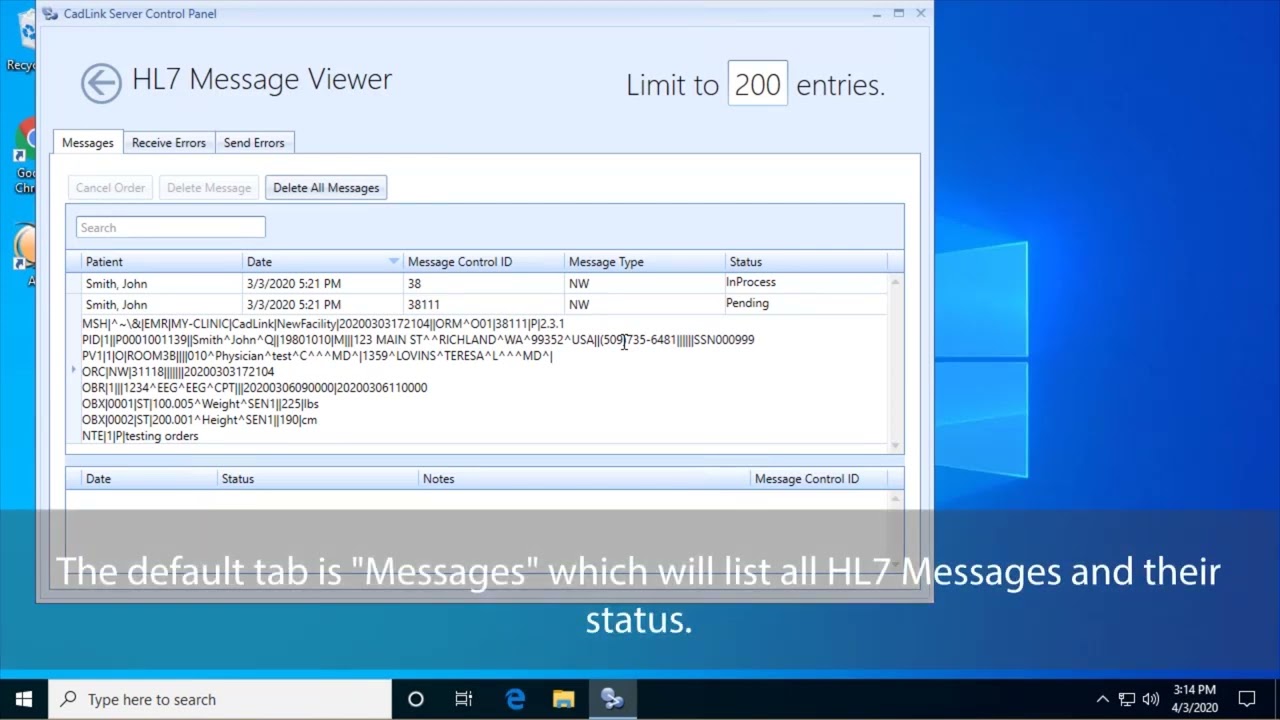The image size is (1280, 720).
Task: Click the Delete Message button
Action: [209, 188]
